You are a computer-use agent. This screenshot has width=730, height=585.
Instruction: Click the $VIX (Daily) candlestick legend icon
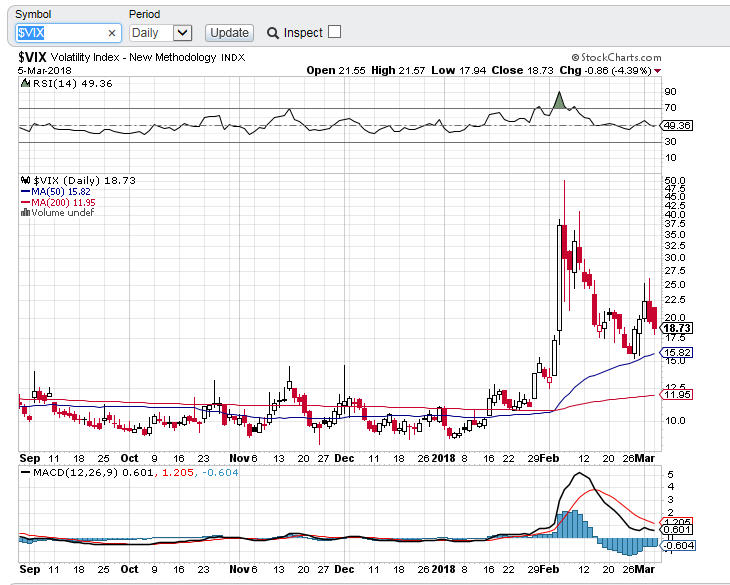(26, 180)
